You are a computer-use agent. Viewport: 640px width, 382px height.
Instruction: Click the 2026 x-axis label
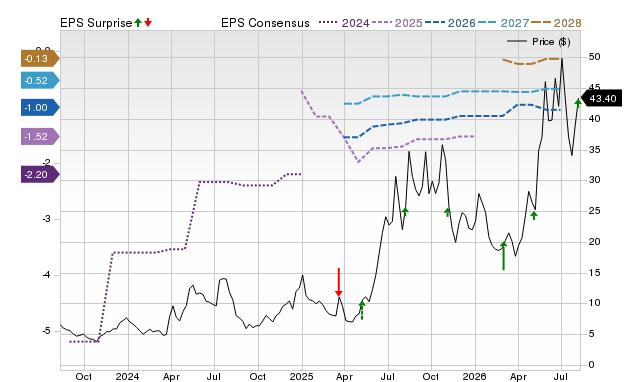(x=475, y=376)
